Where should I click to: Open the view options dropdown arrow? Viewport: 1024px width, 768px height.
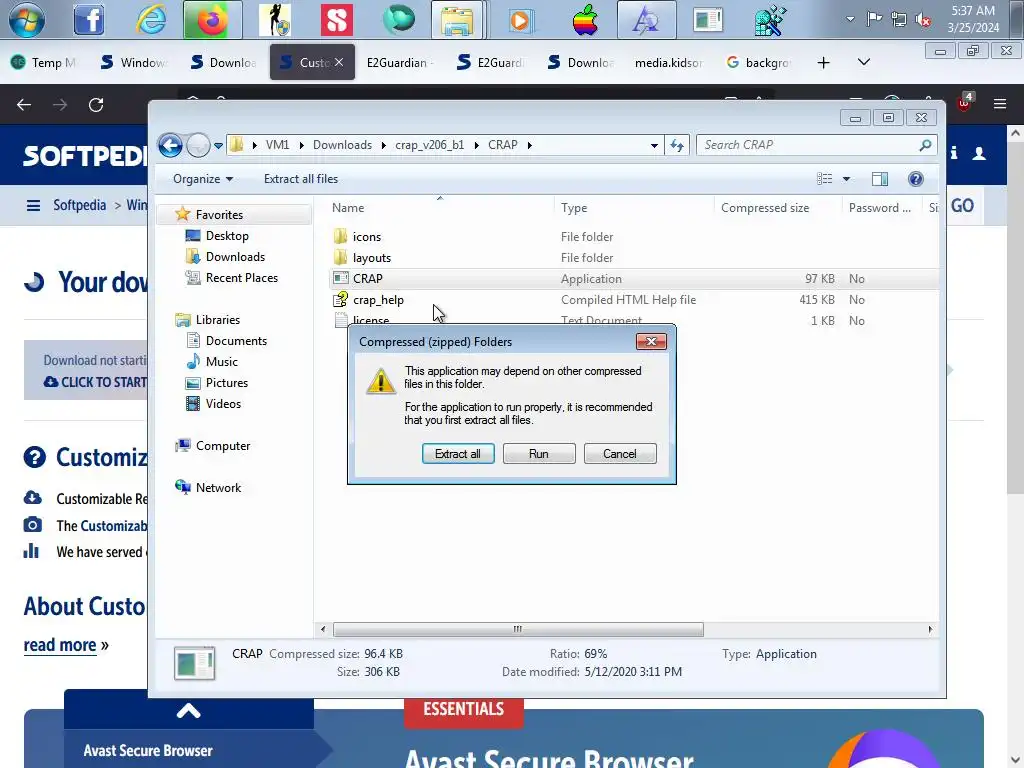846,179
